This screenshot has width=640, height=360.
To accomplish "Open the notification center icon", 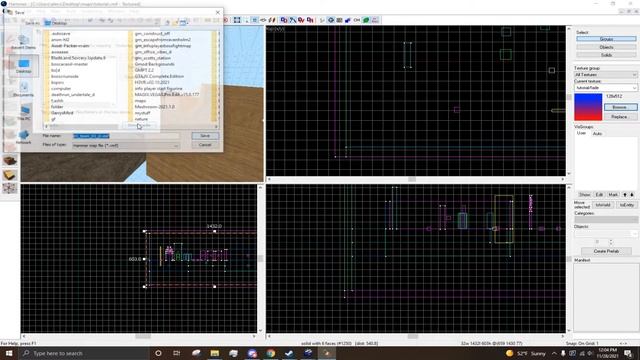I will pyautogui.click(x=629, y=353).
